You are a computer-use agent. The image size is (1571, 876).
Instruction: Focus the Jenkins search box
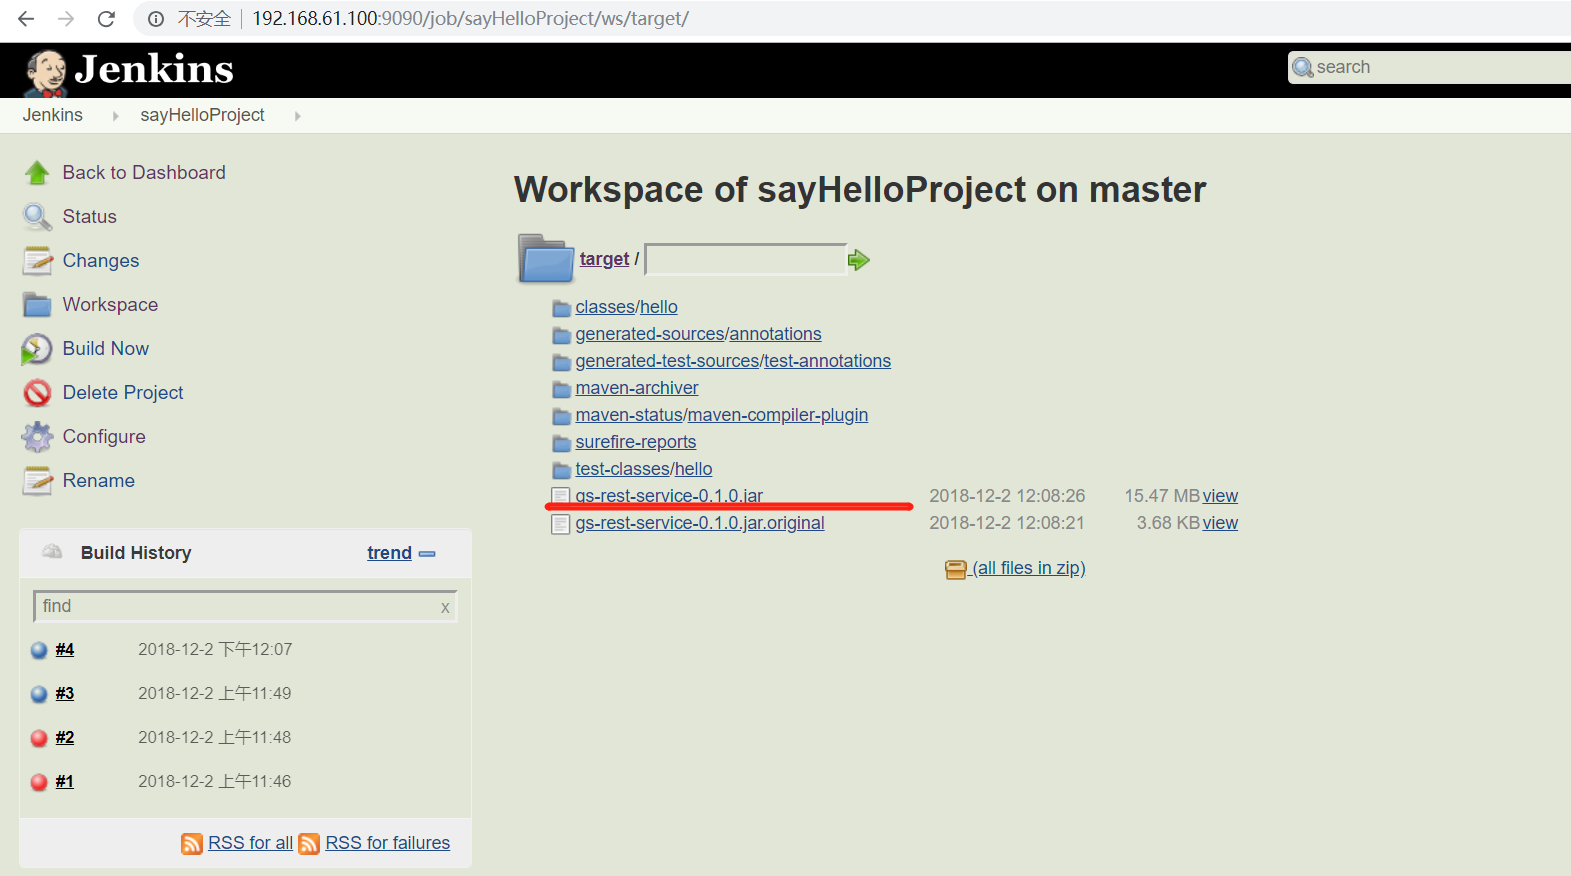click(x=1430, y=67)
